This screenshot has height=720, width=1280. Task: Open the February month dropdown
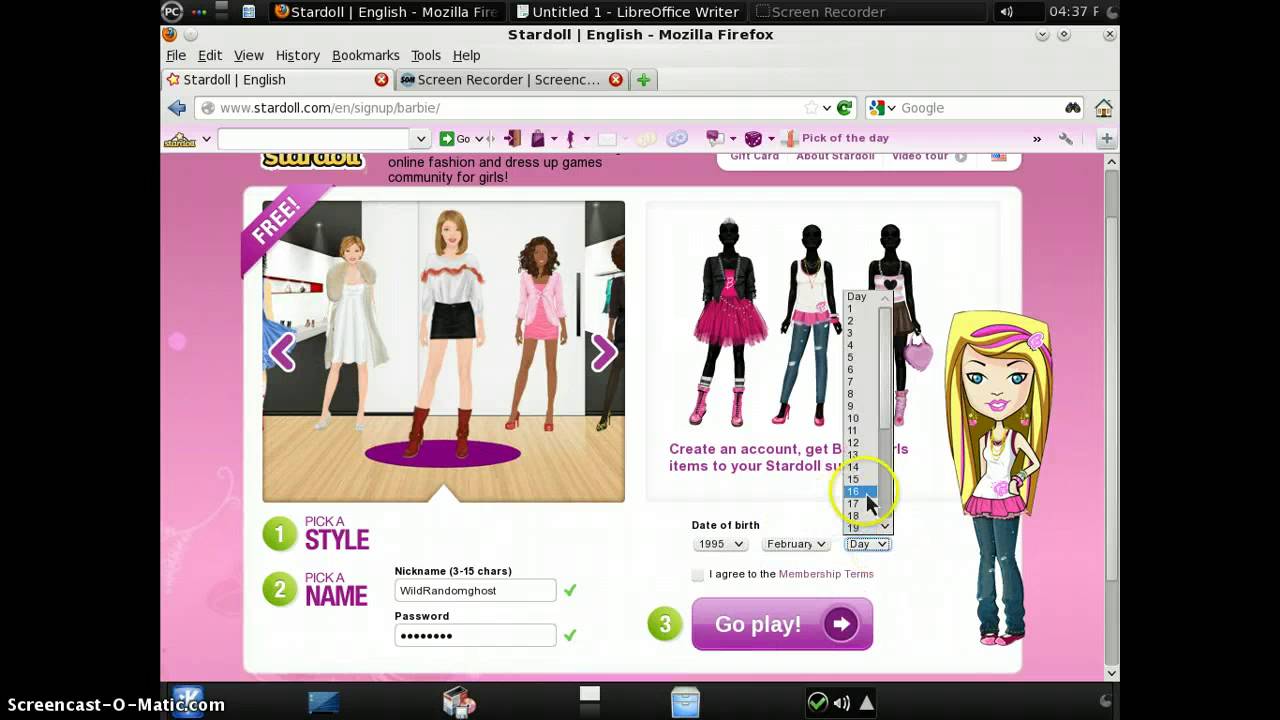pyautogui.click(x=796, y=544)
